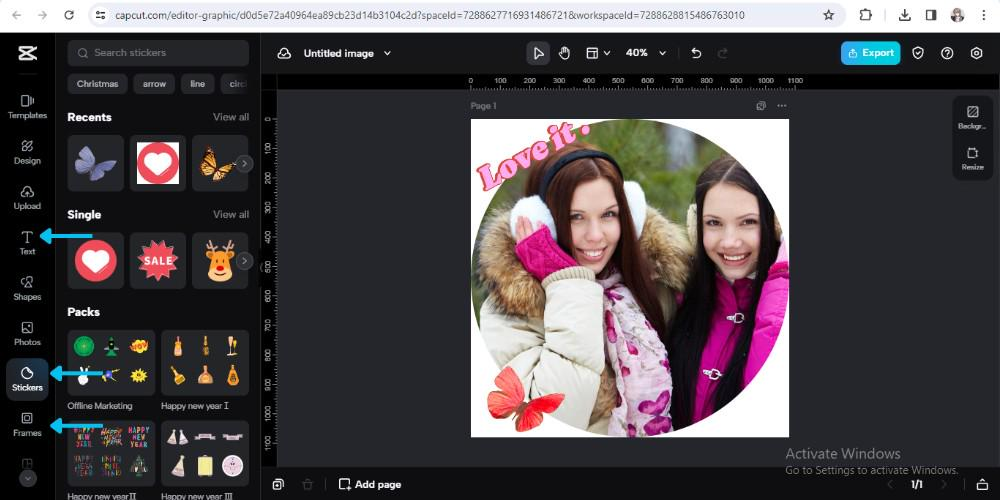Screen dimensions: 1000x500
Task: Click the cloud save status icon
Action: pos(284,54)
